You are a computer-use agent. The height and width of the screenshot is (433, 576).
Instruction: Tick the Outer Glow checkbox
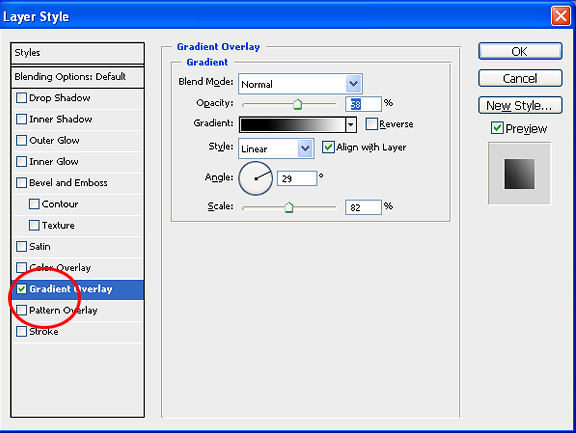pos(21,141)
